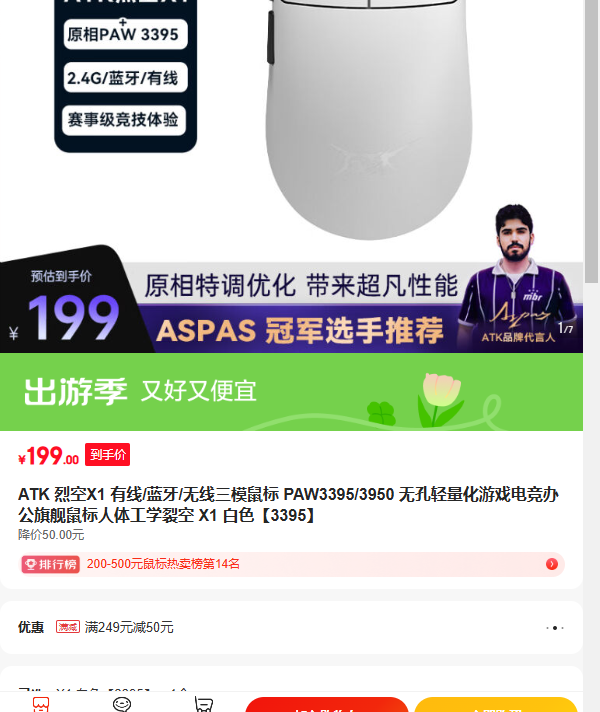Click the white mouse product image

pos(368,118)
